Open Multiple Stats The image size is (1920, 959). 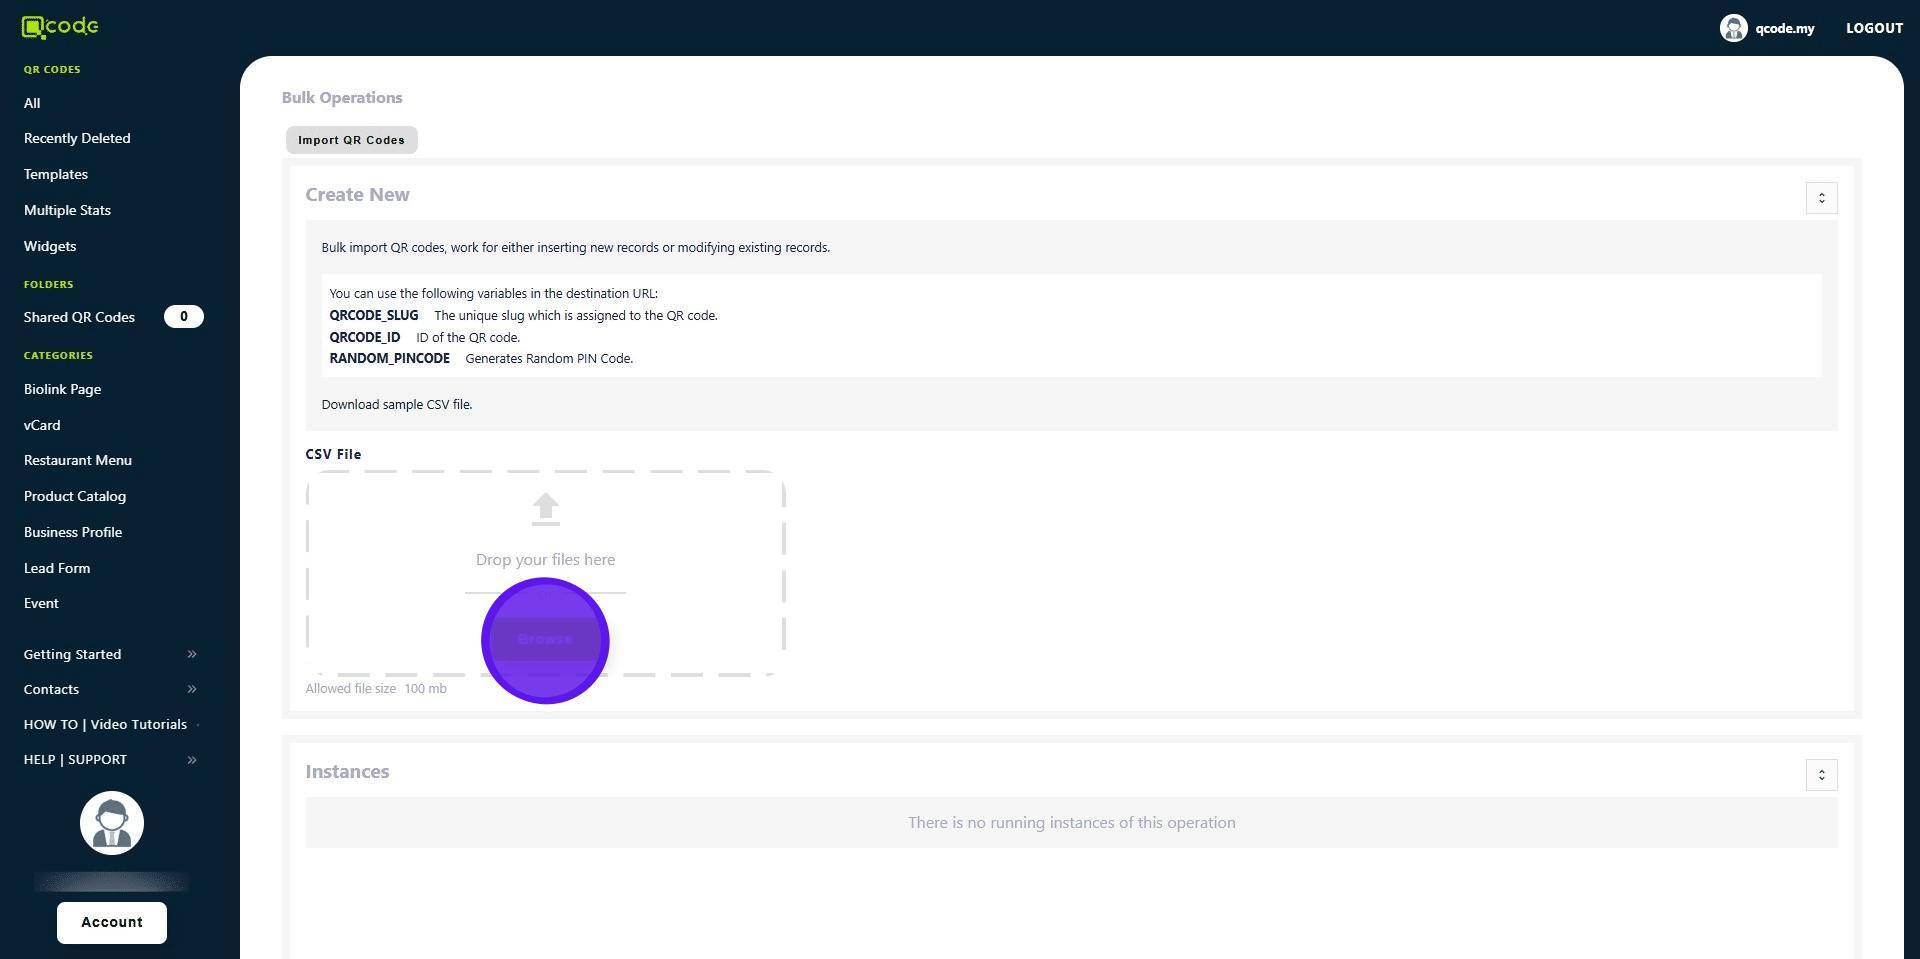click(67, 210)
